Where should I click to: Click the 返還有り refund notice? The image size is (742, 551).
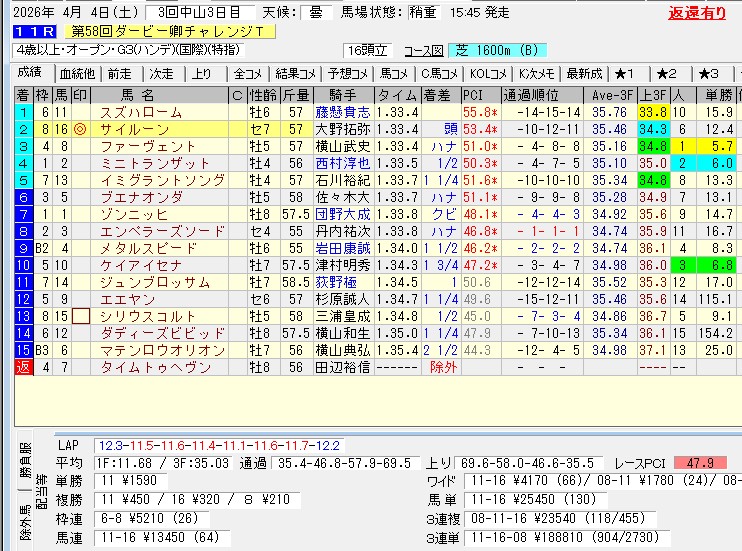(x=697, y=13)
